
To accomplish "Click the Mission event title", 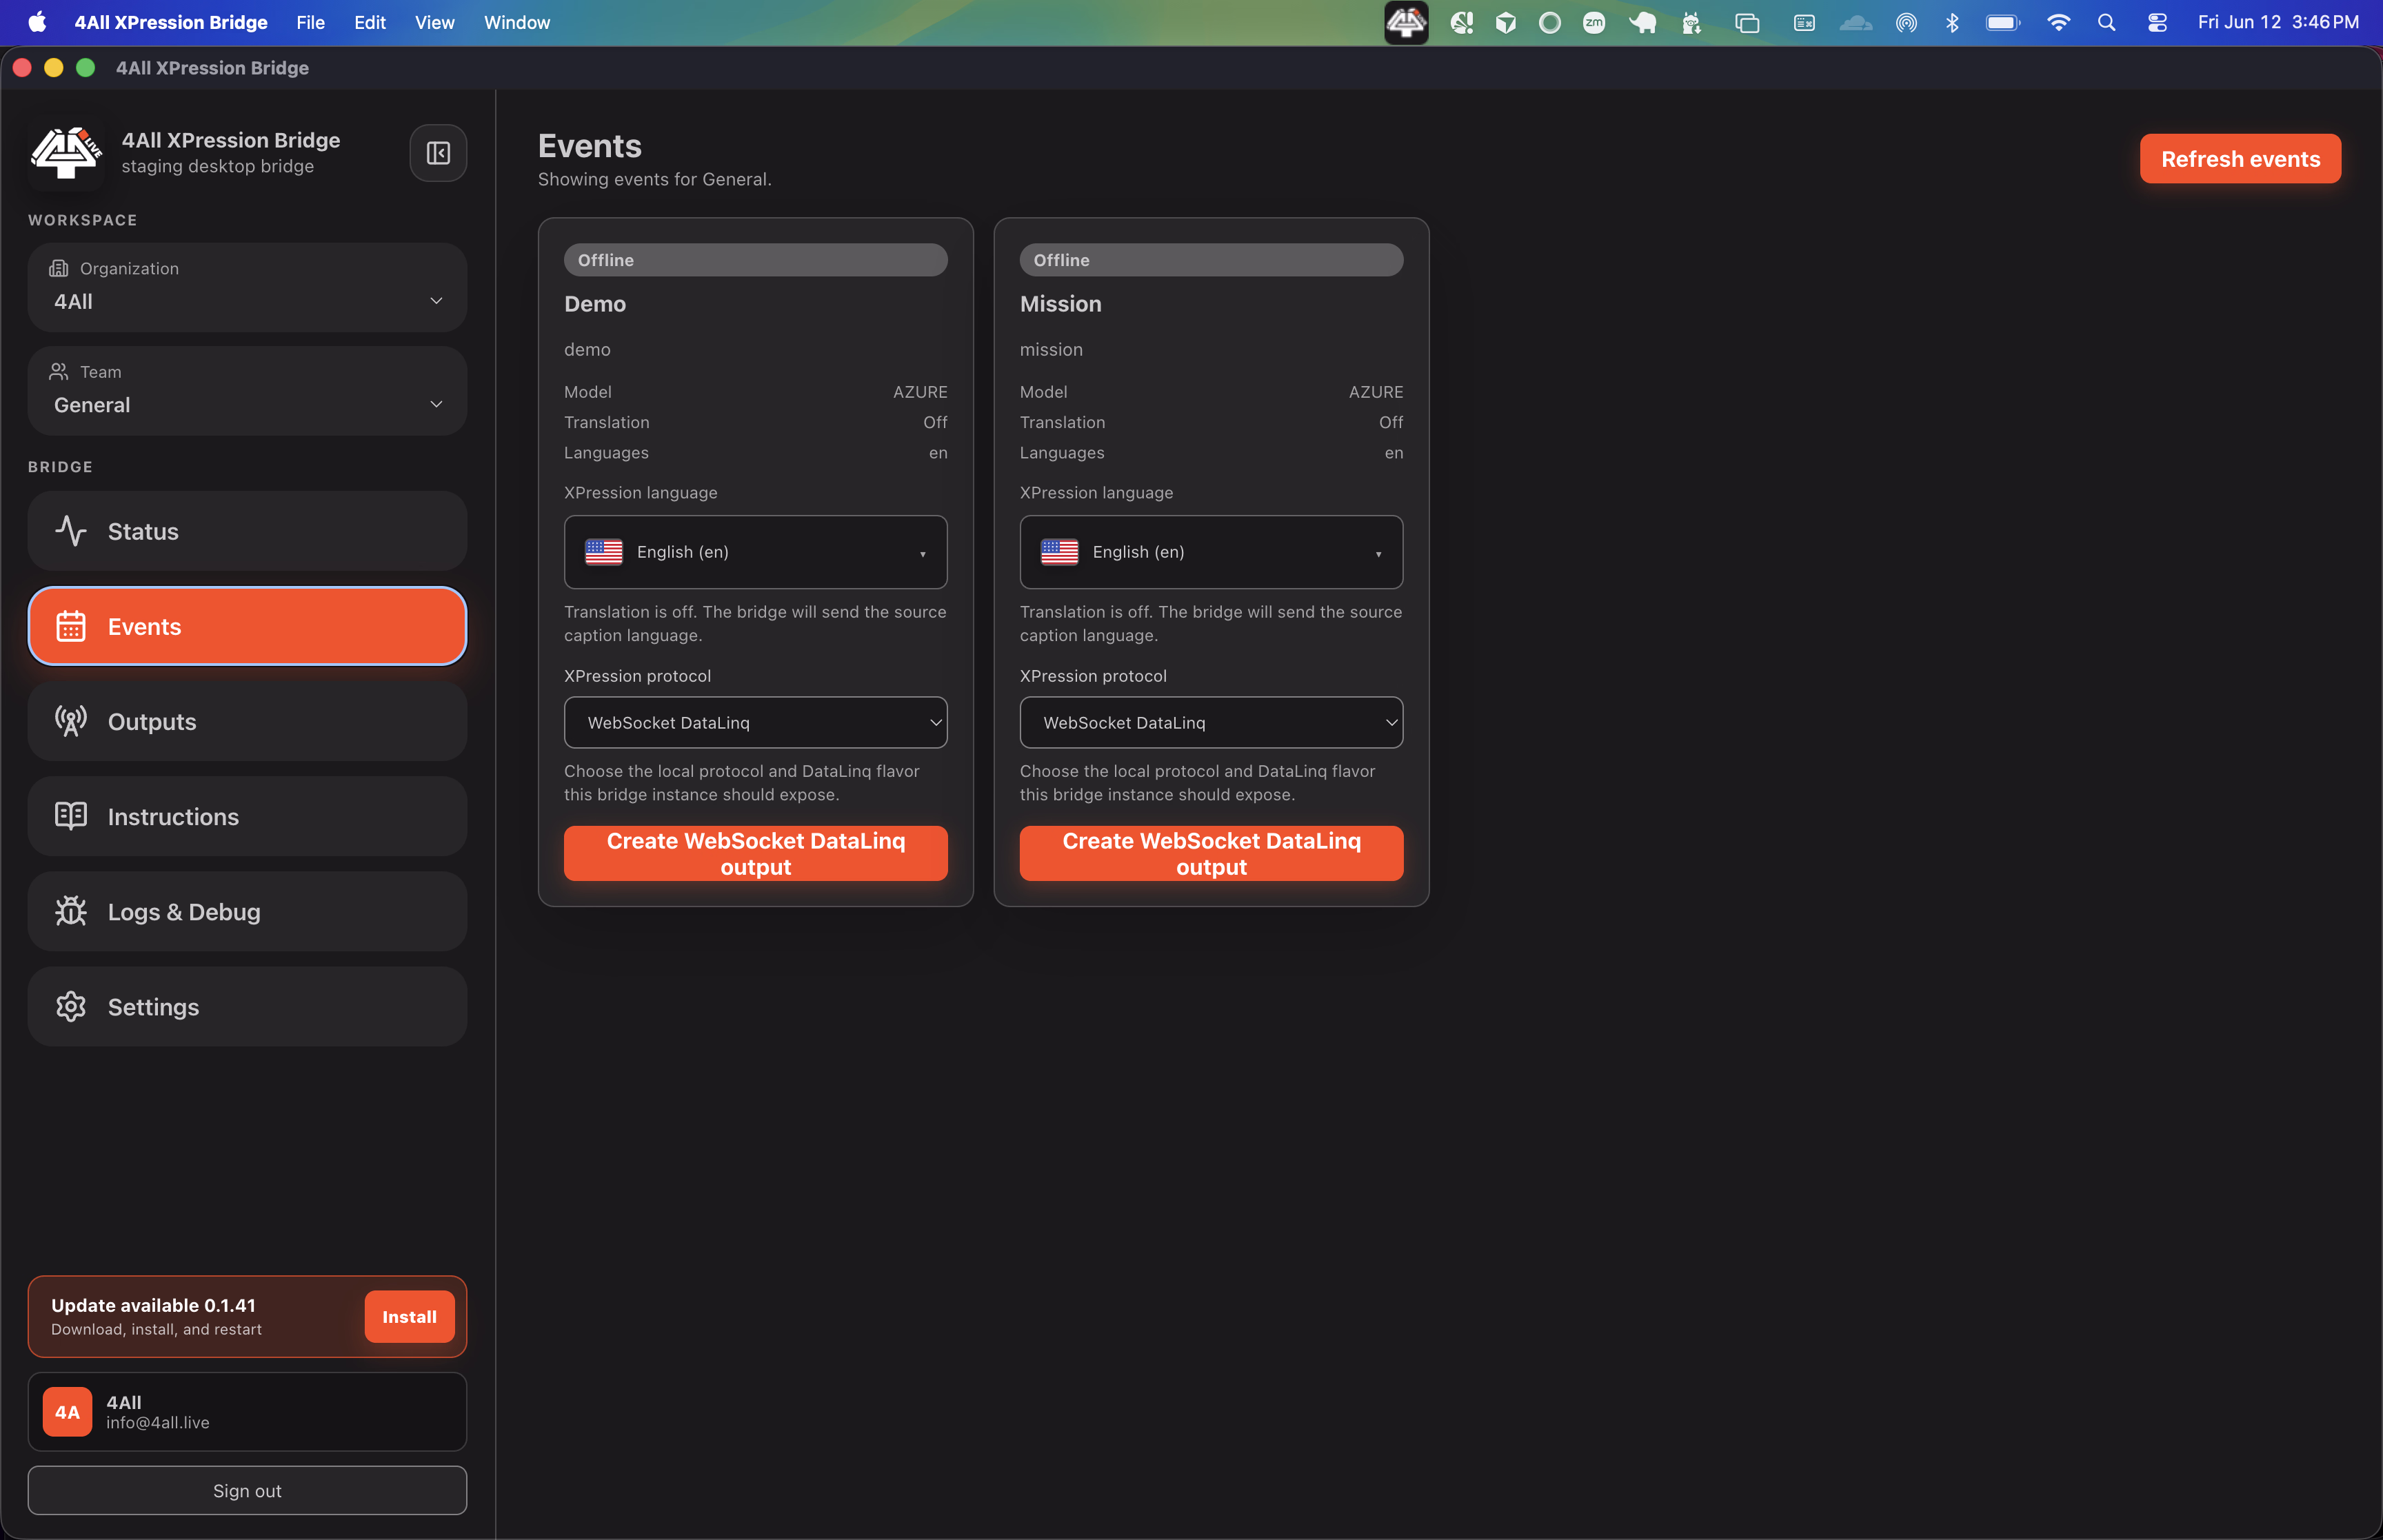I will [1060, 304].
